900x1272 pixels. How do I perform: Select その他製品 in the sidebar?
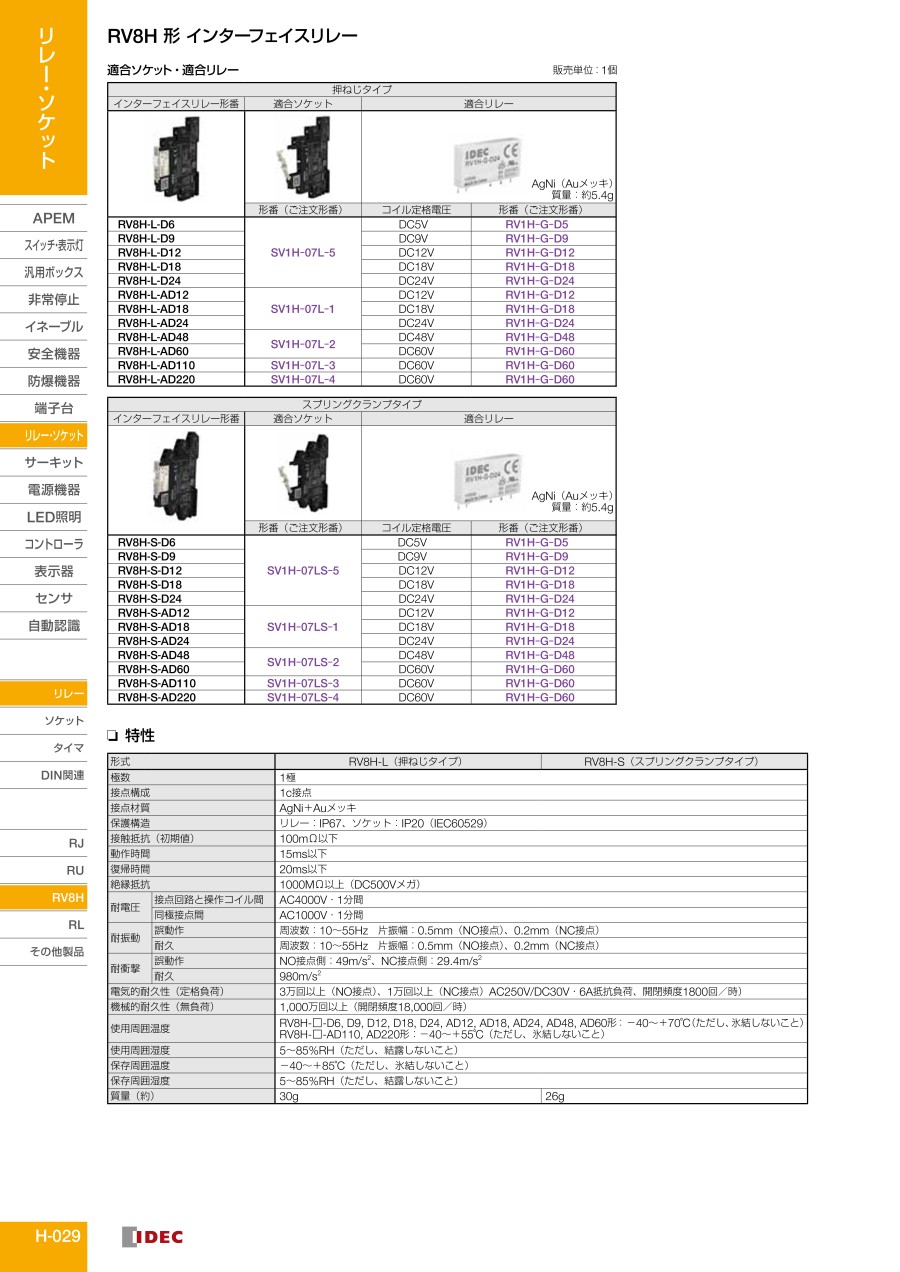[56, 952]
